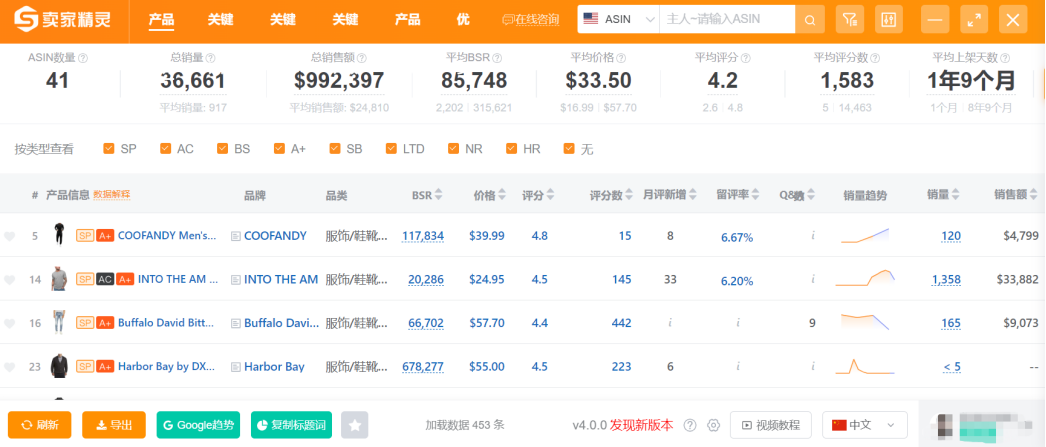Toggle the A+ type checkbox
The height and width of the screenshot is (447, 1046).
coord(279,149)
